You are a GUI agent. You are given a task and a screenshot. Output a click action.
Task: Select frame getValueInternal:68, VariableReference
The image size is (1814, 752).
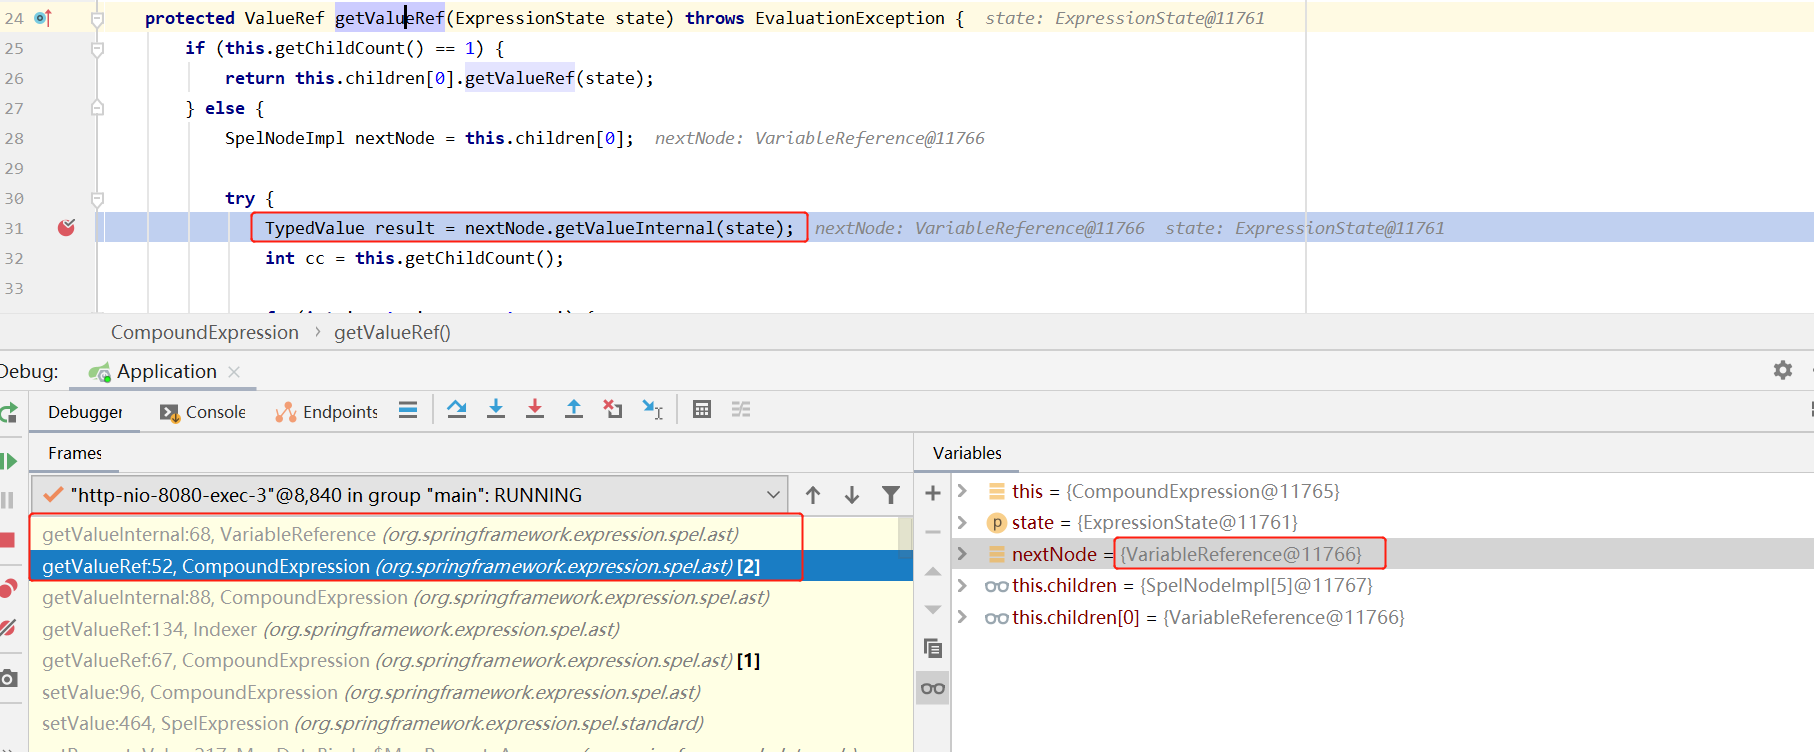464,534
